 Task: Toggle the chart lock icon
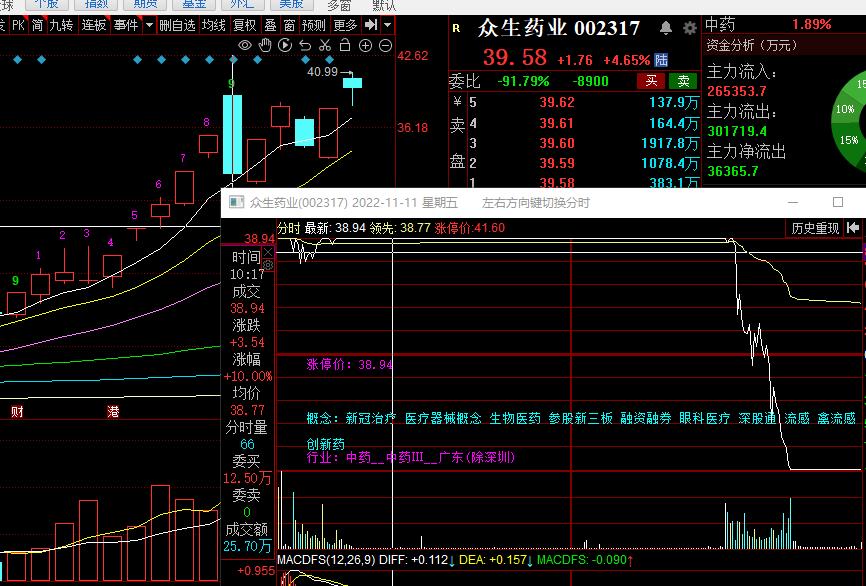pos(345,45)
